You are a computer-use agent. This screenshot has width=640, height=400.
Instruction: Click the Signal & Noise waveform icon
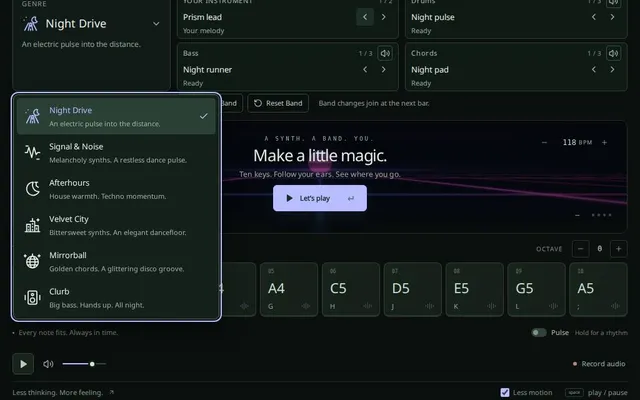point(32,152)
